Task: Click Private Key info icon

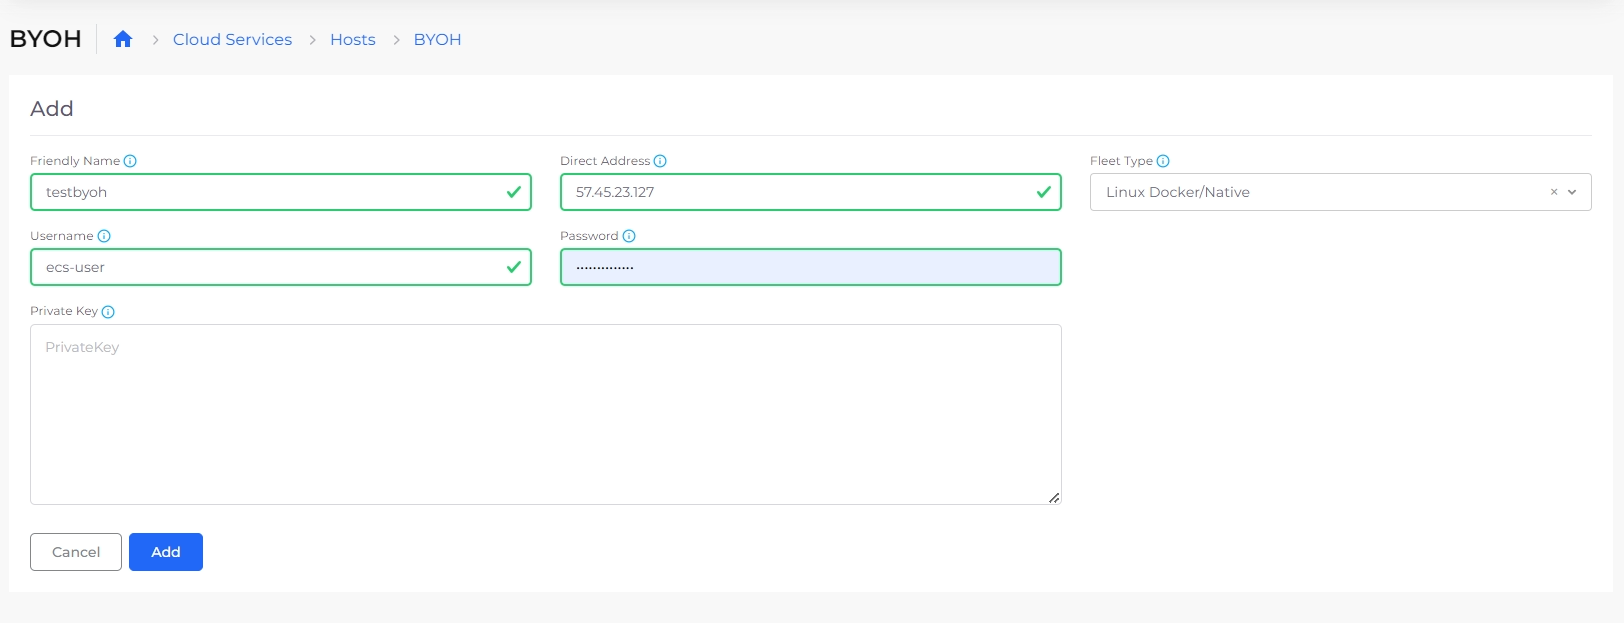Action: [x=108, y=312]
